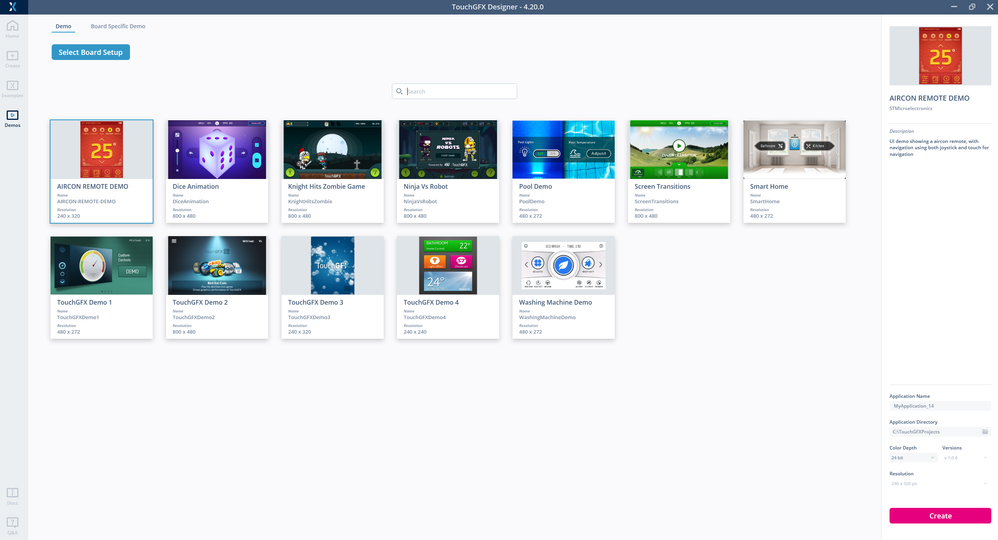Select the Demos sidebar icon
The height and width of the screenshot is (540, 998).
click(12, 118)
